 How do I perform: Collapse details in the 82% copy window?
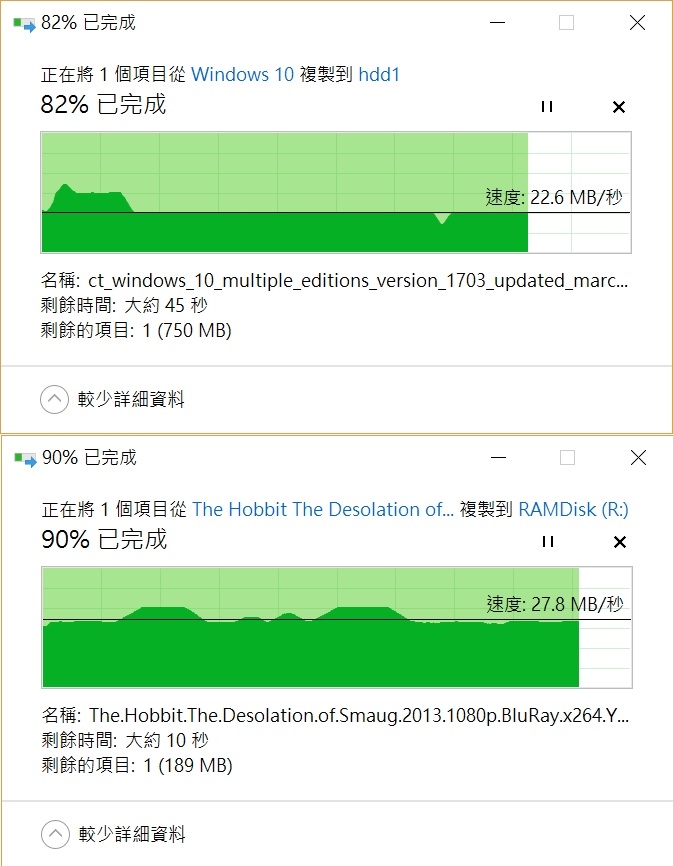54,399
